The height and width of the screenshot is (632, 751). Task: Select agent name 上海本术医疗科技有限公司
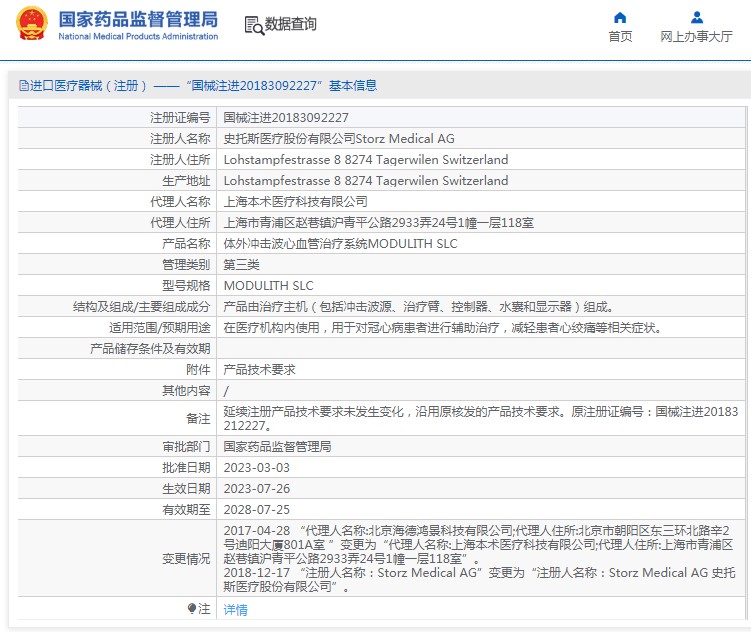[296, 202]
